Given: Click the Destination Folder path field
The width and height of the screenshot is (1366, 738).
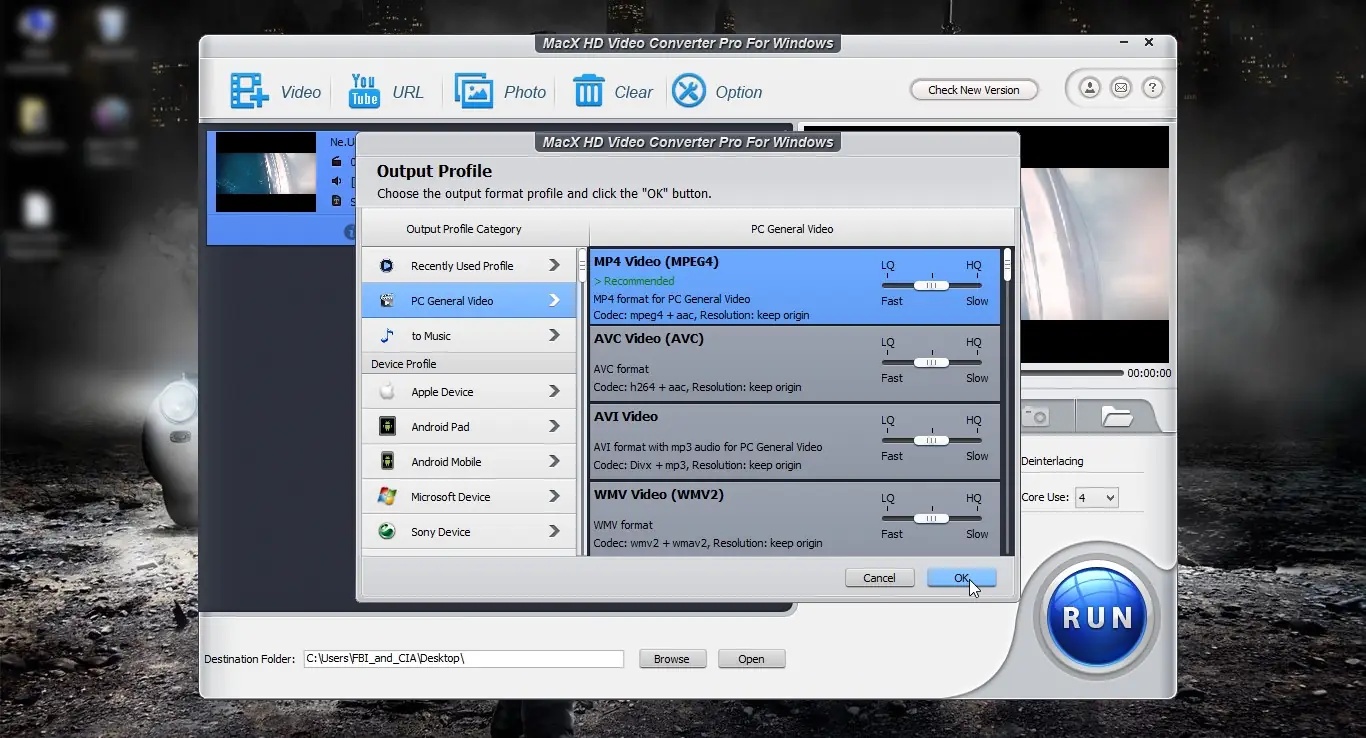Looking at the screenshot, I should (x=464, y=659).
